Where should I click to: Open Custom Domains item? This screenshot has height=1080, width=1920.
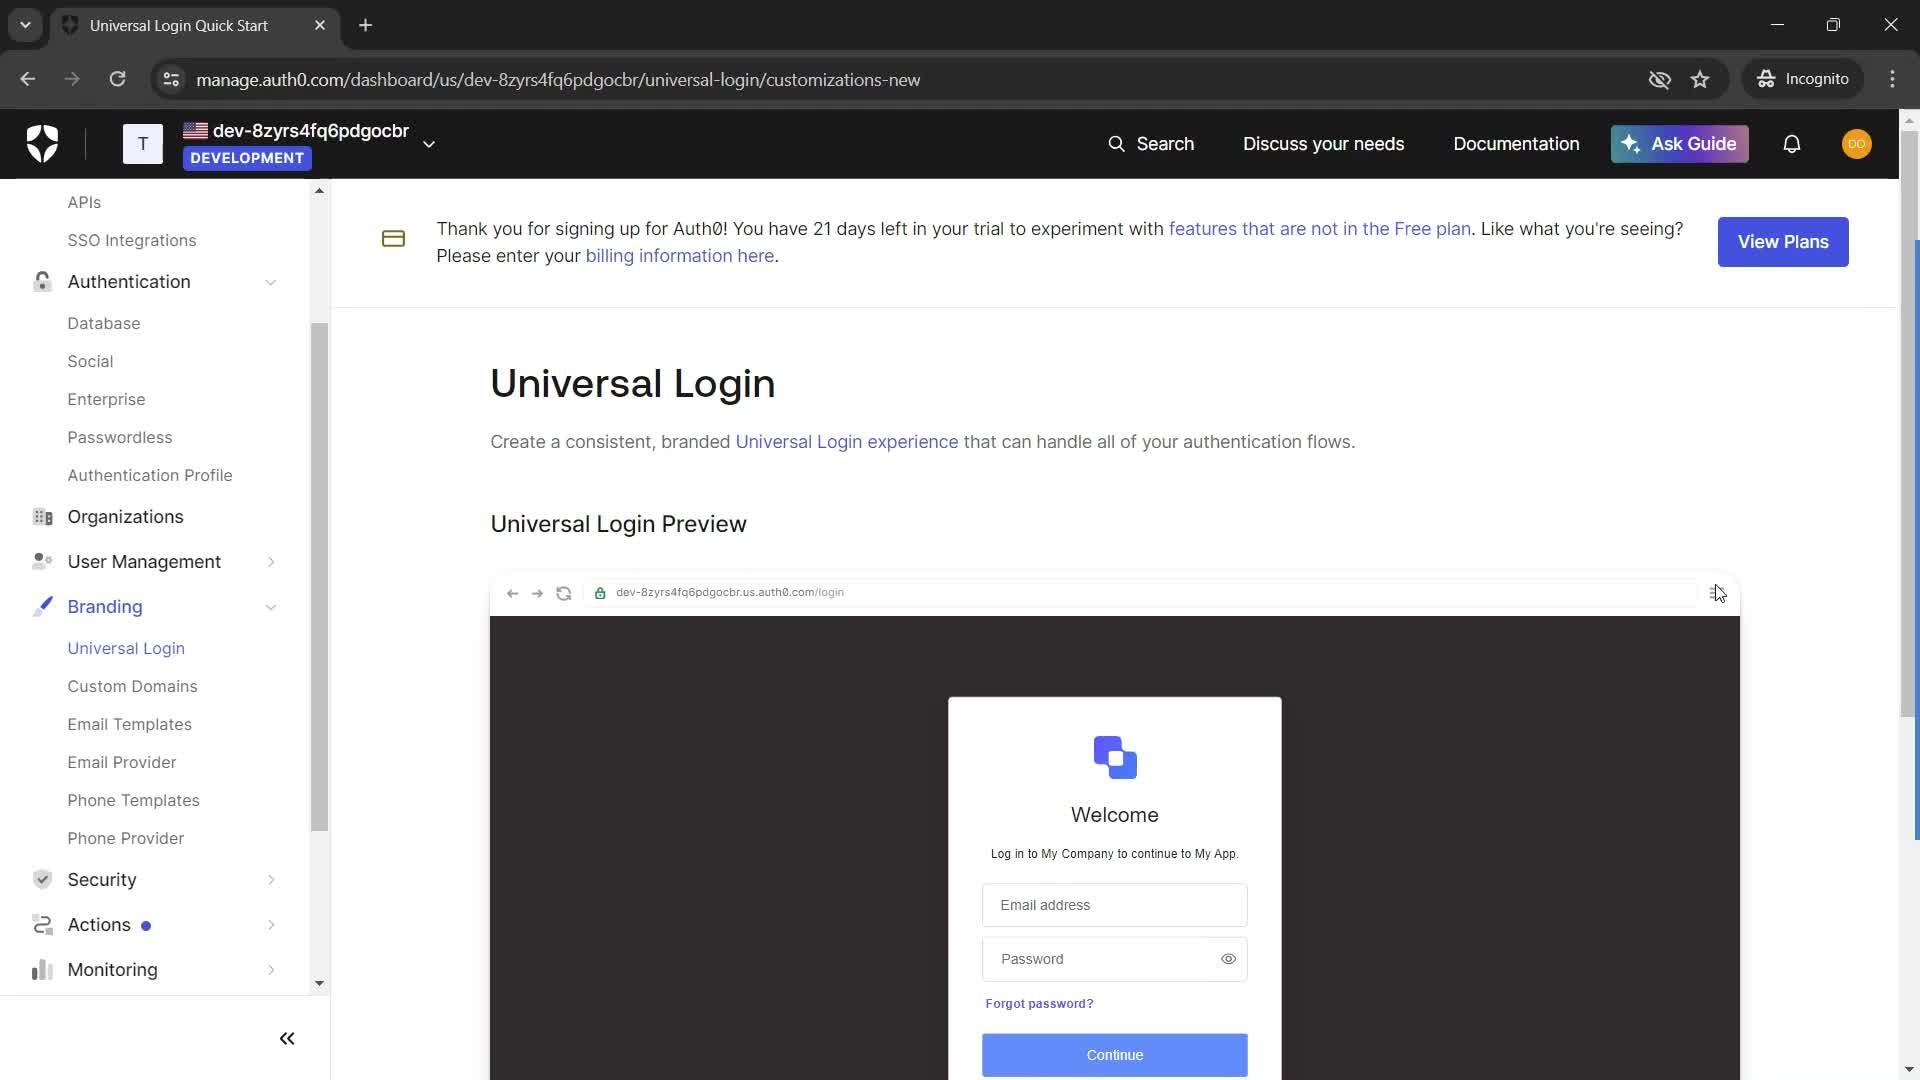coord(132,686)
